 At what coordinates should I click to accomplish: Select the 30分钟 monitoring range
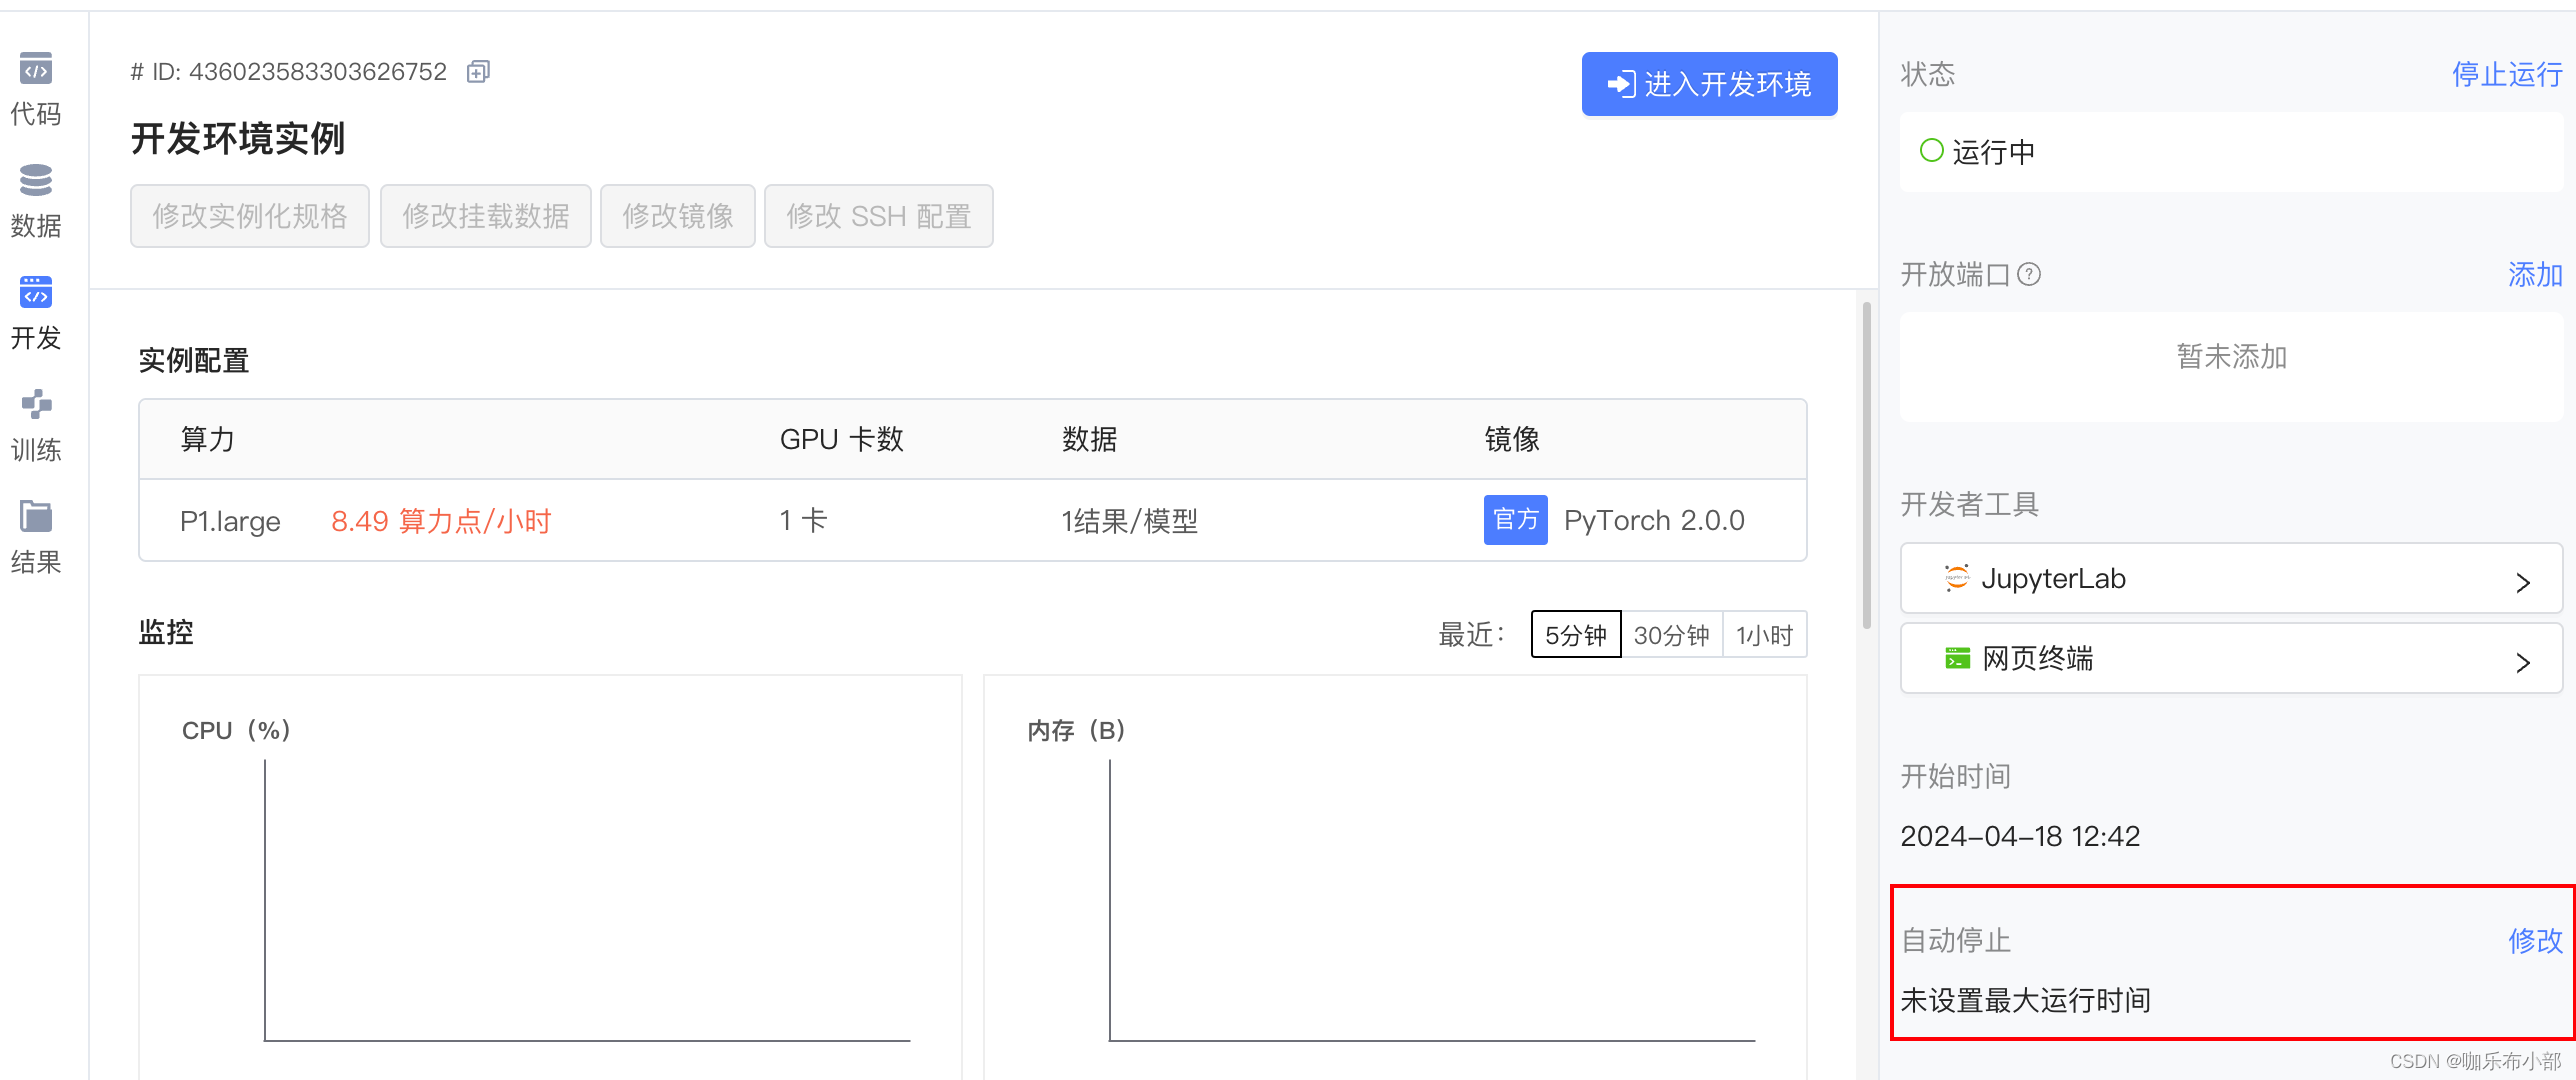click(1671, 635)
